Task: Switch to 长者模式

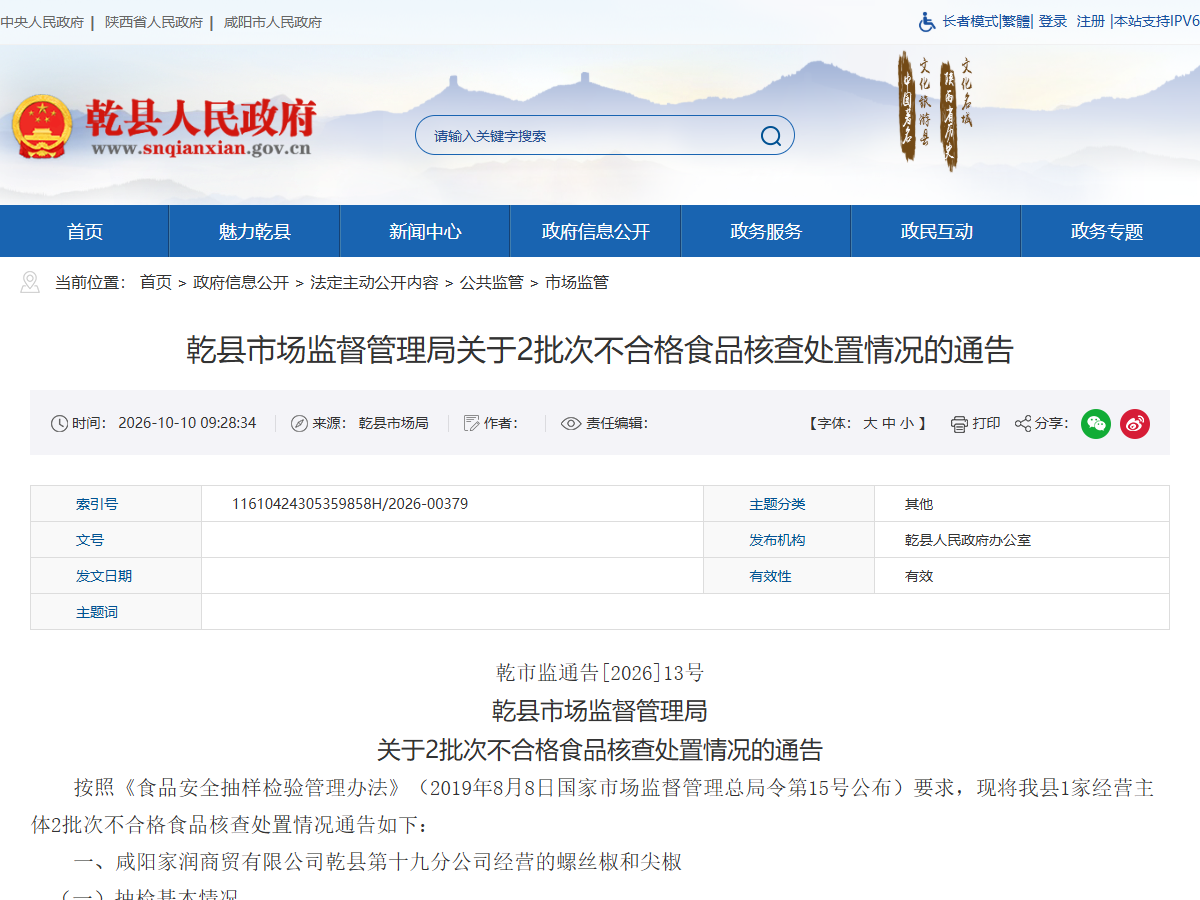Action: pos(970,21)
